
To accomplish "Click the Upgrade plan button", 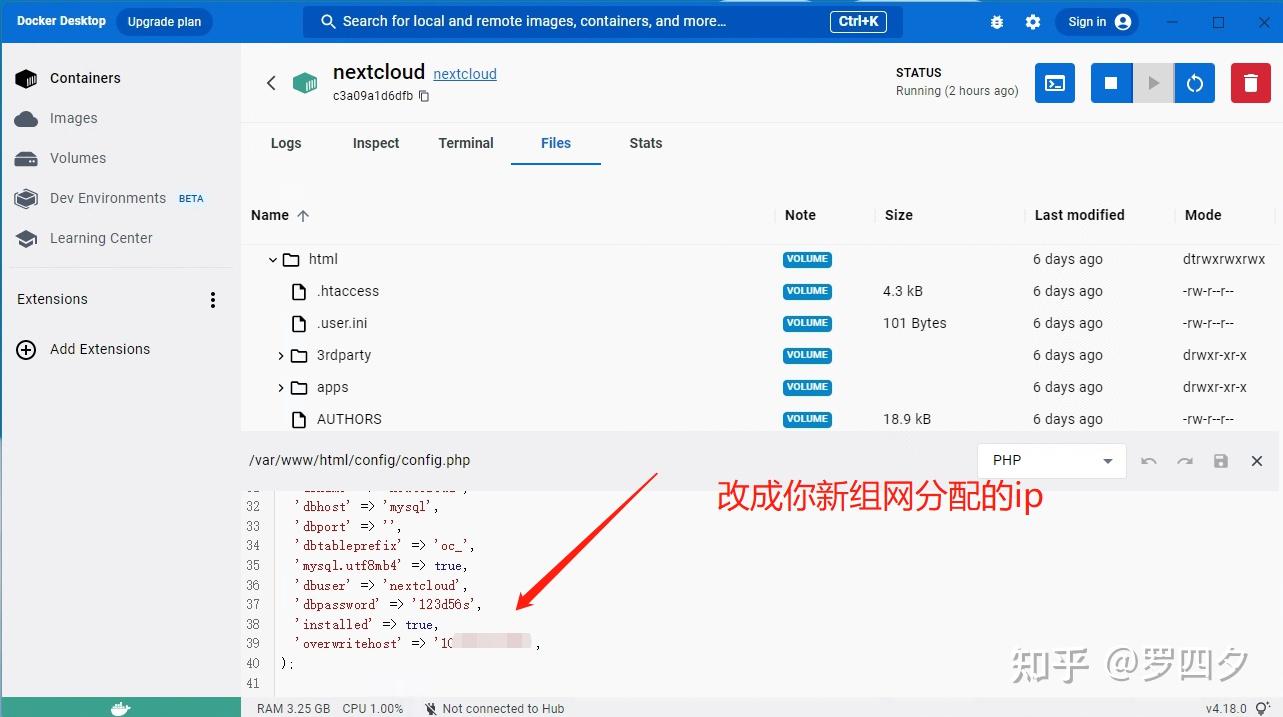I will click(x=163, y=21).
